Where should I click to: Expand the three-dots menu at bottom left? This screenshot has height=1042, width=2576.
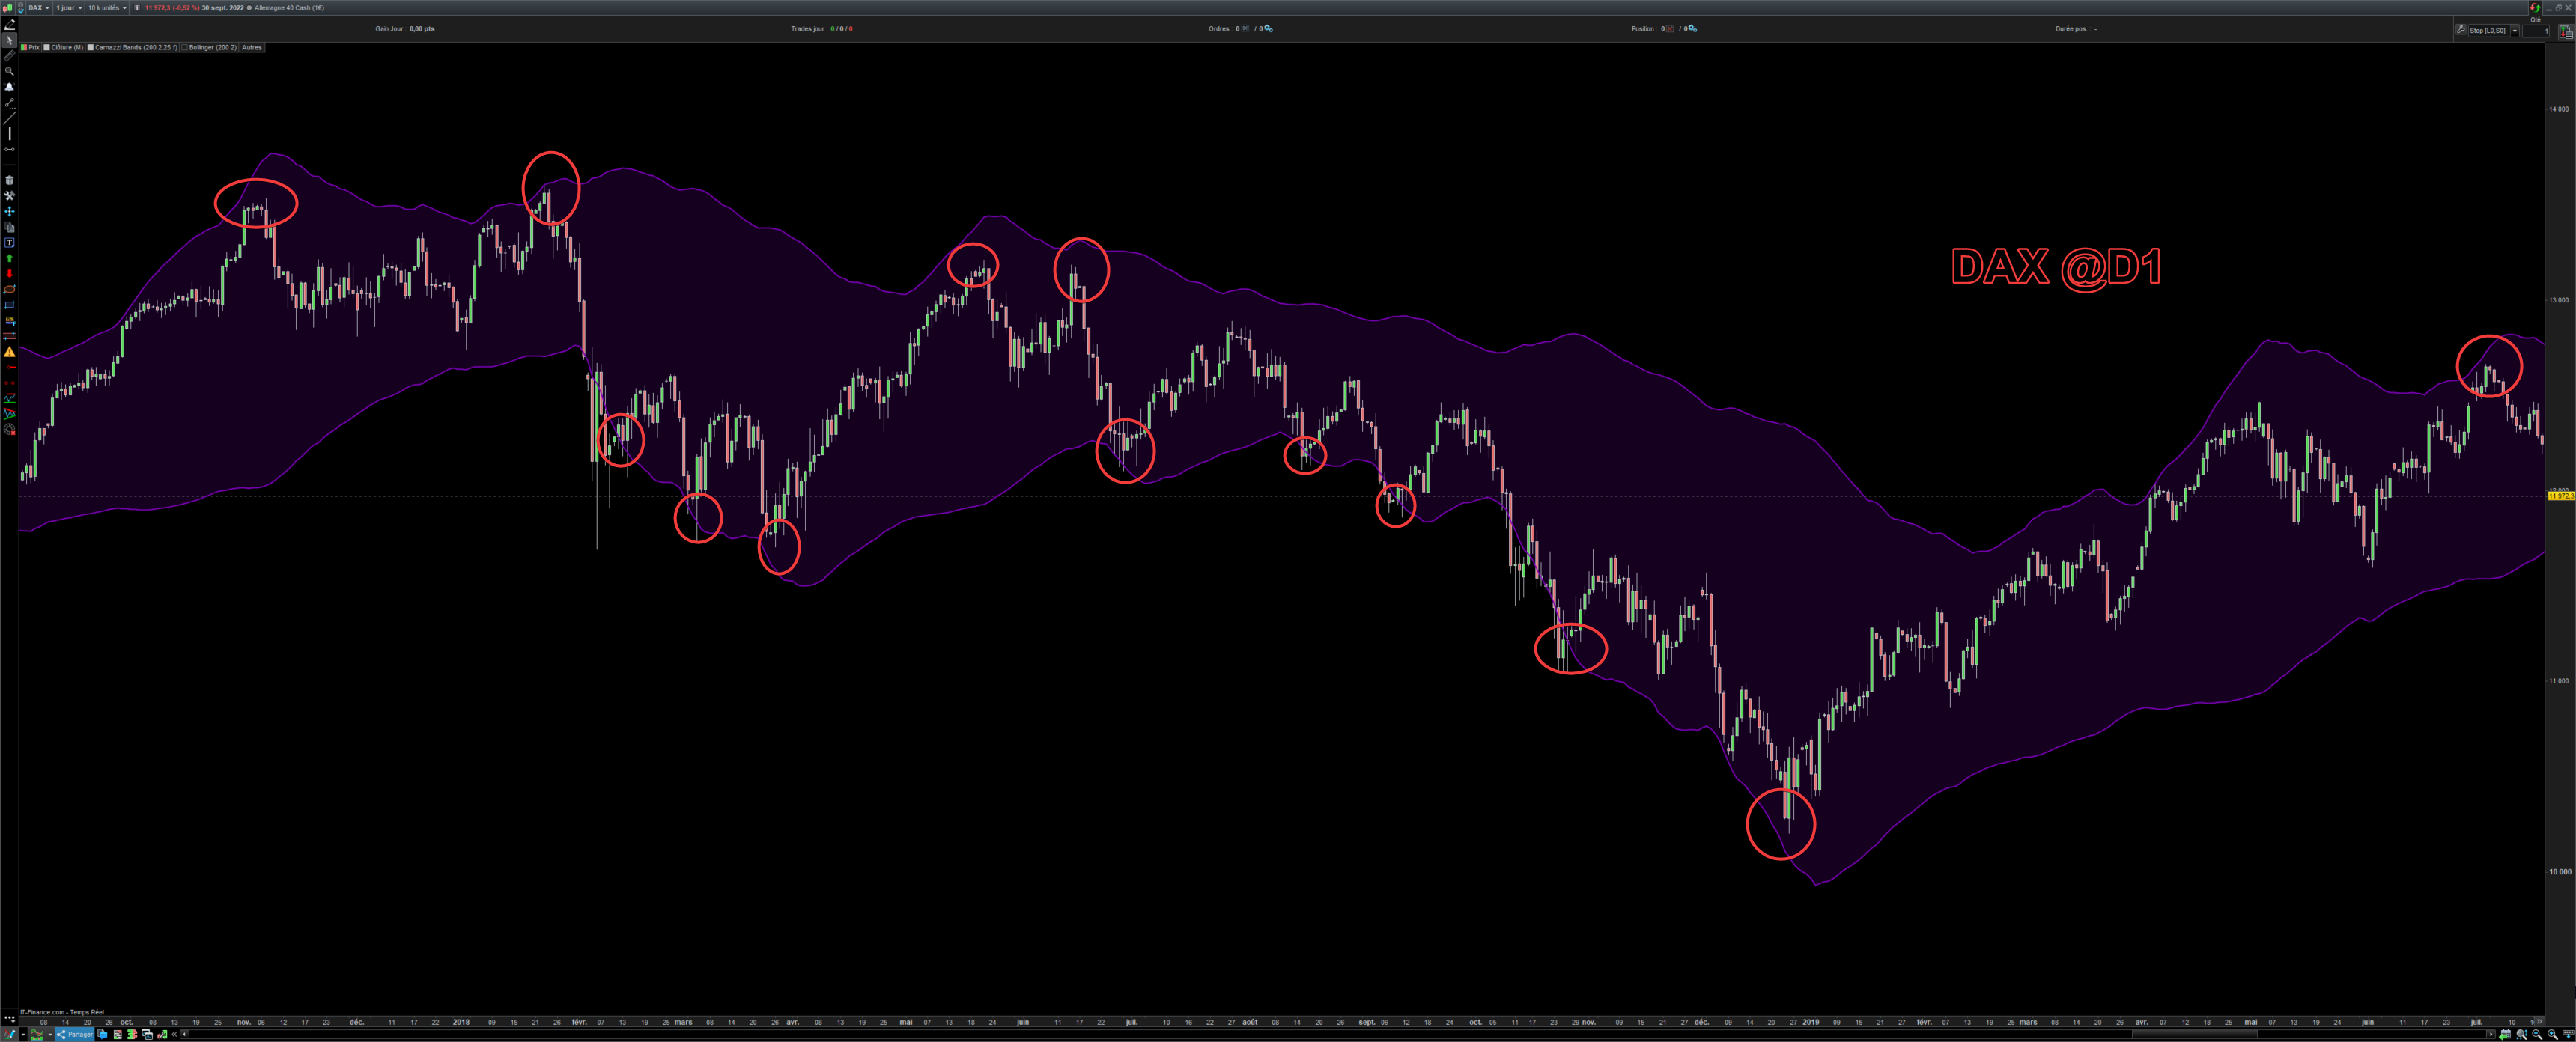click(9, 1019)
